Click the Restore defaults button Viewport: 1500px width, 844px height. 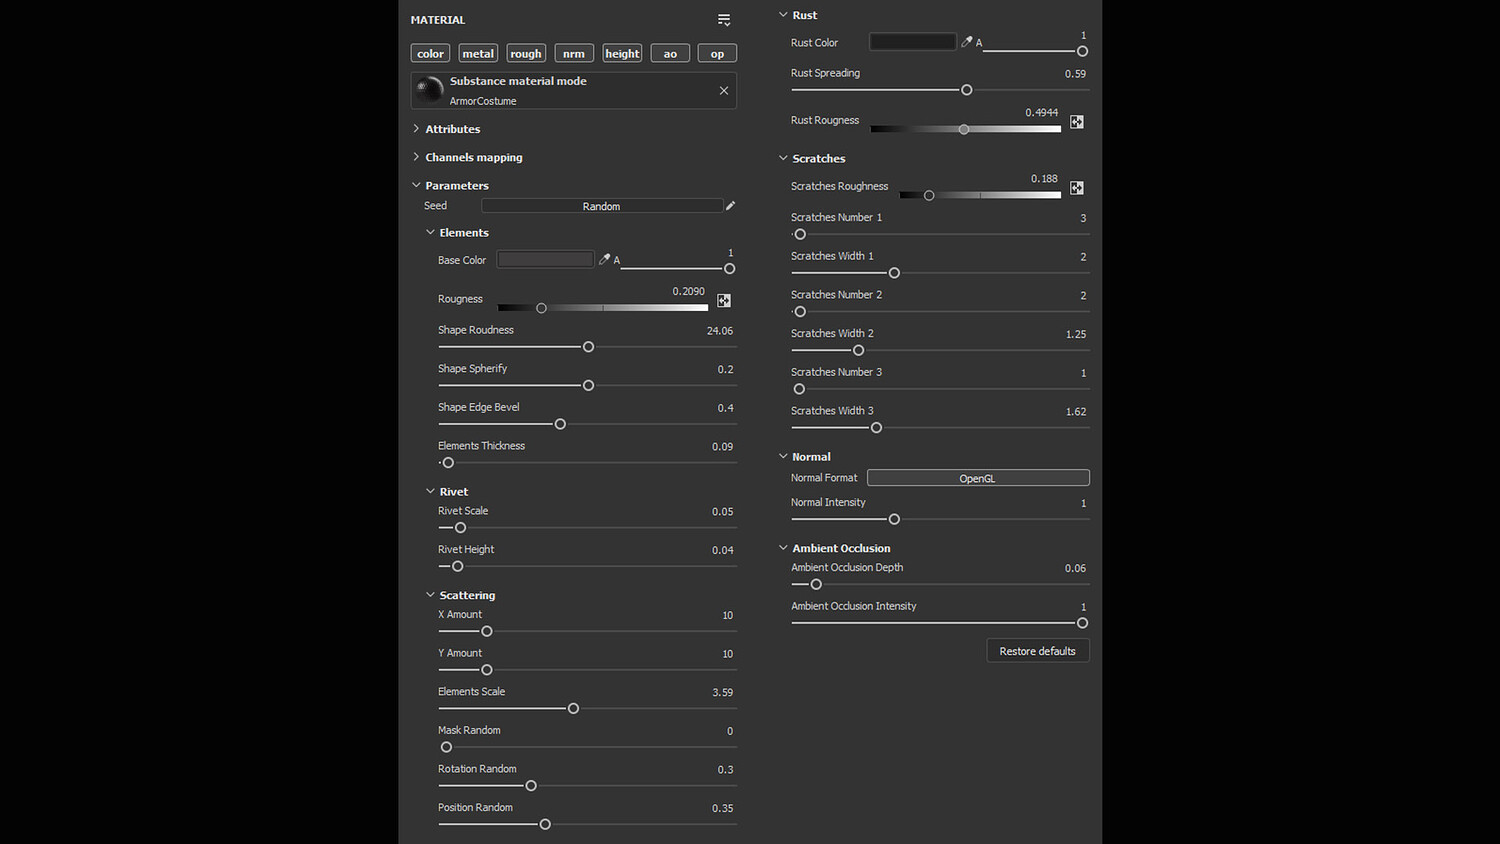point(1037,651)
